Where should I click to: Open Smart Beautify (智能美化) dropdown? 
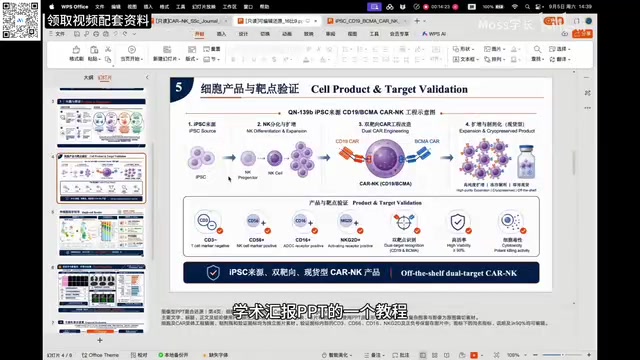point(337,355)
